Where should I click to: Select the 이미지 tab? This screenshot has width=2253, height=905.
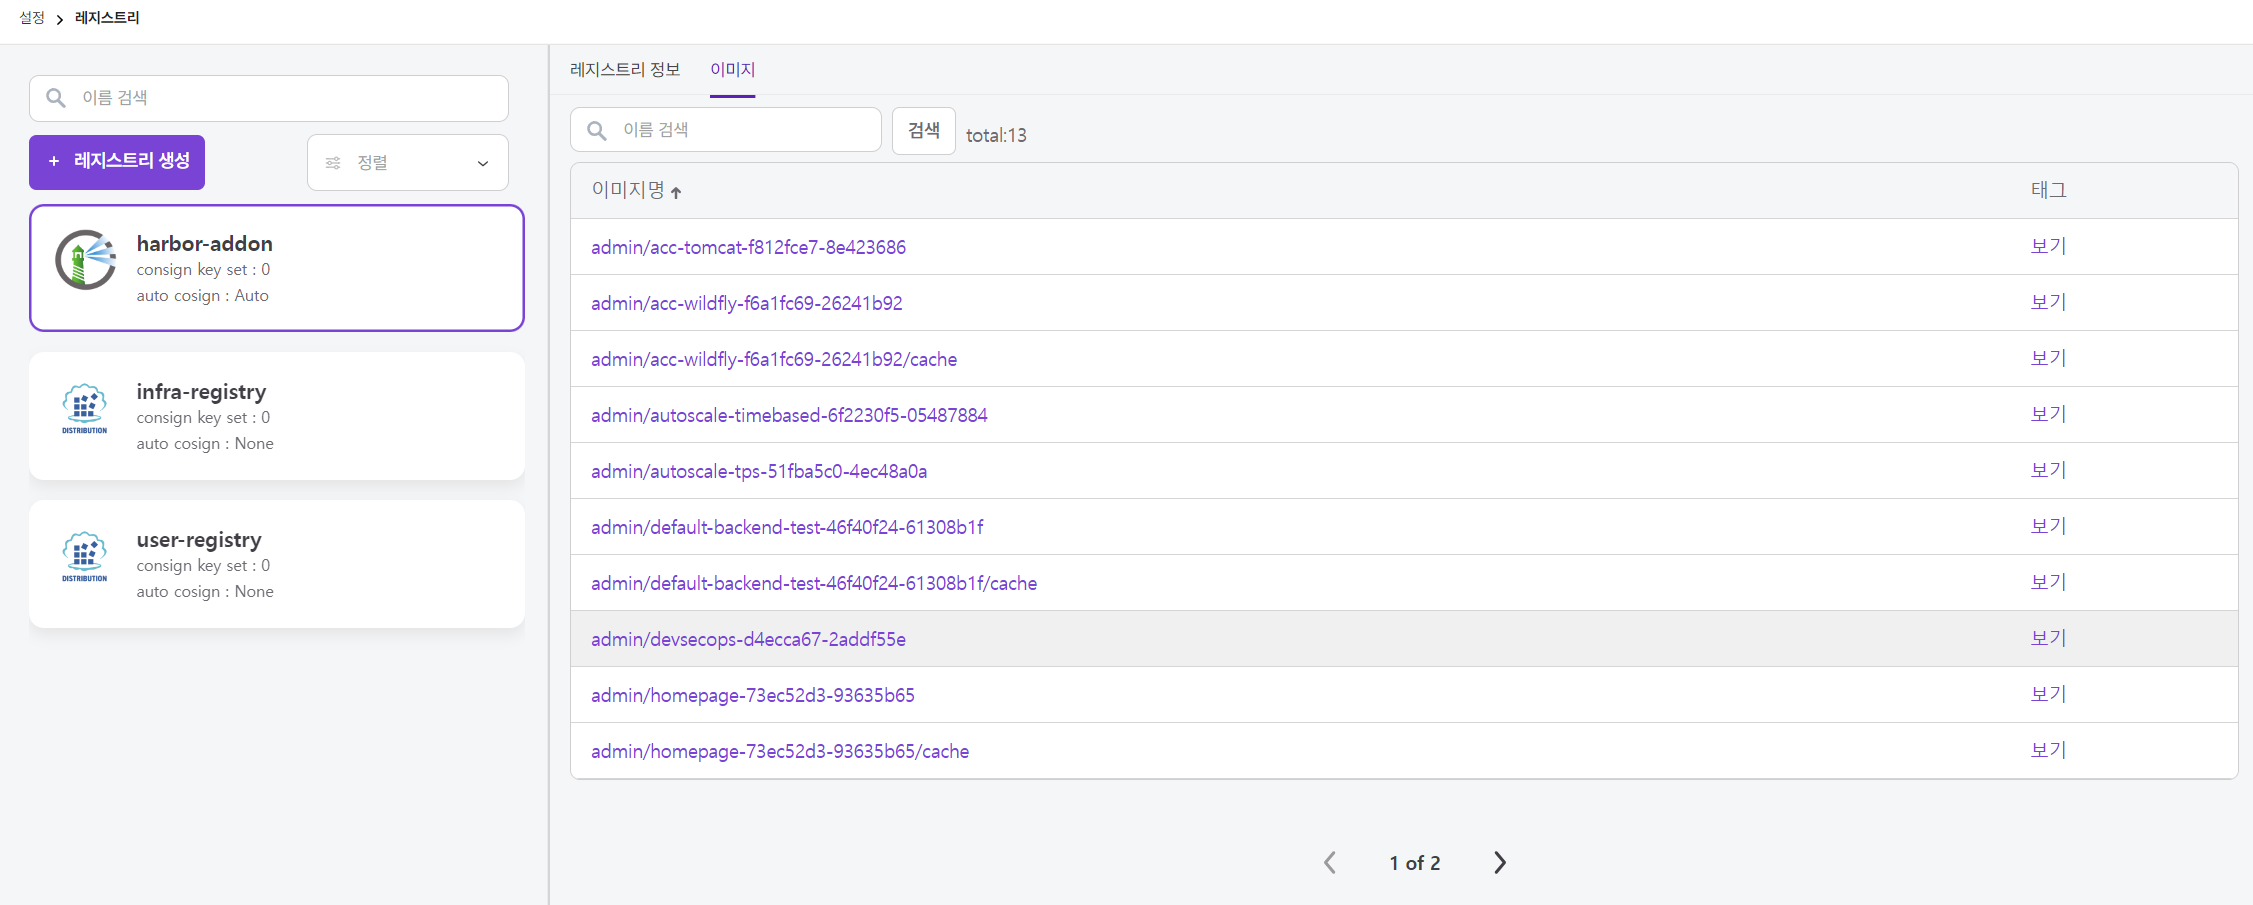click(732, 69)
